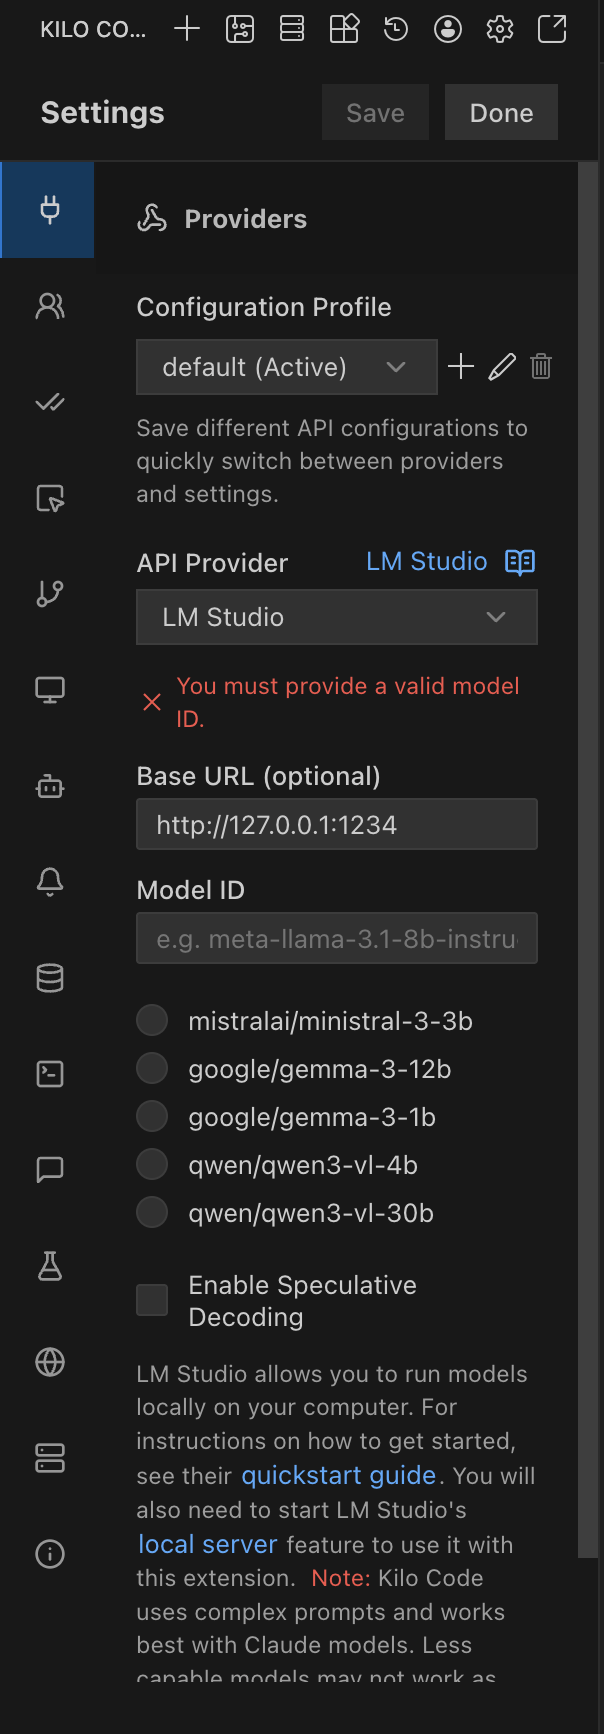The width and height of the screenshot is (604, 1734).
Task: Click into the Model ID field
Action: pos(336,939)
